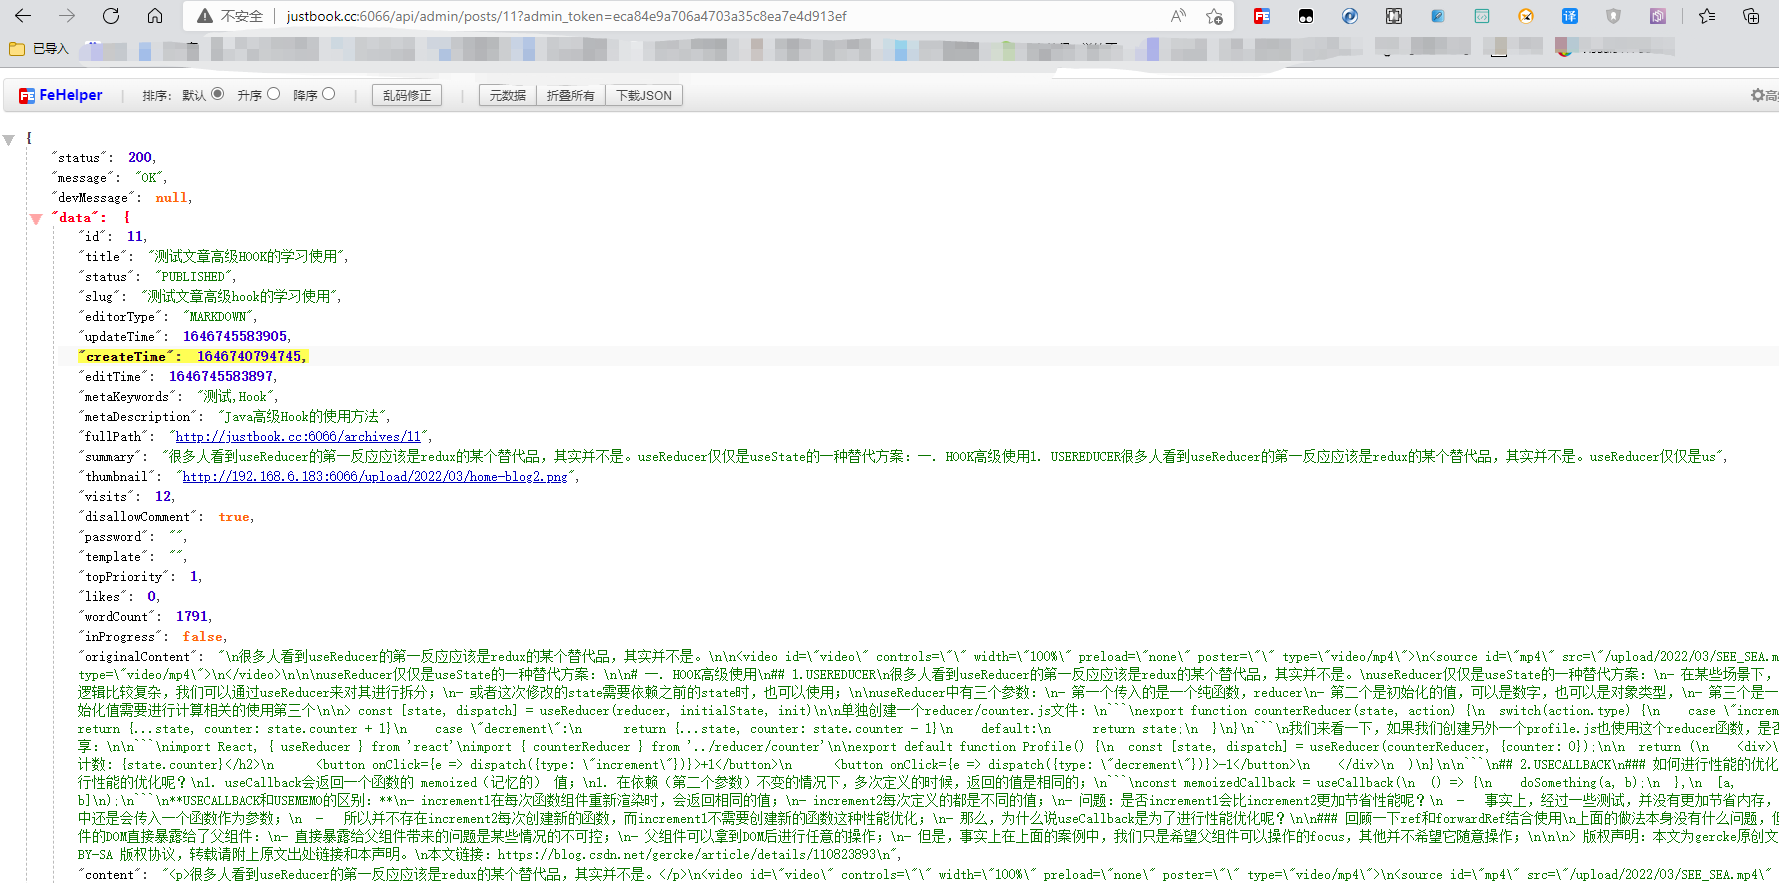Select descending sort order
Image resolution: width=1779 pixels, height=883 pixels.
(328, 94)
